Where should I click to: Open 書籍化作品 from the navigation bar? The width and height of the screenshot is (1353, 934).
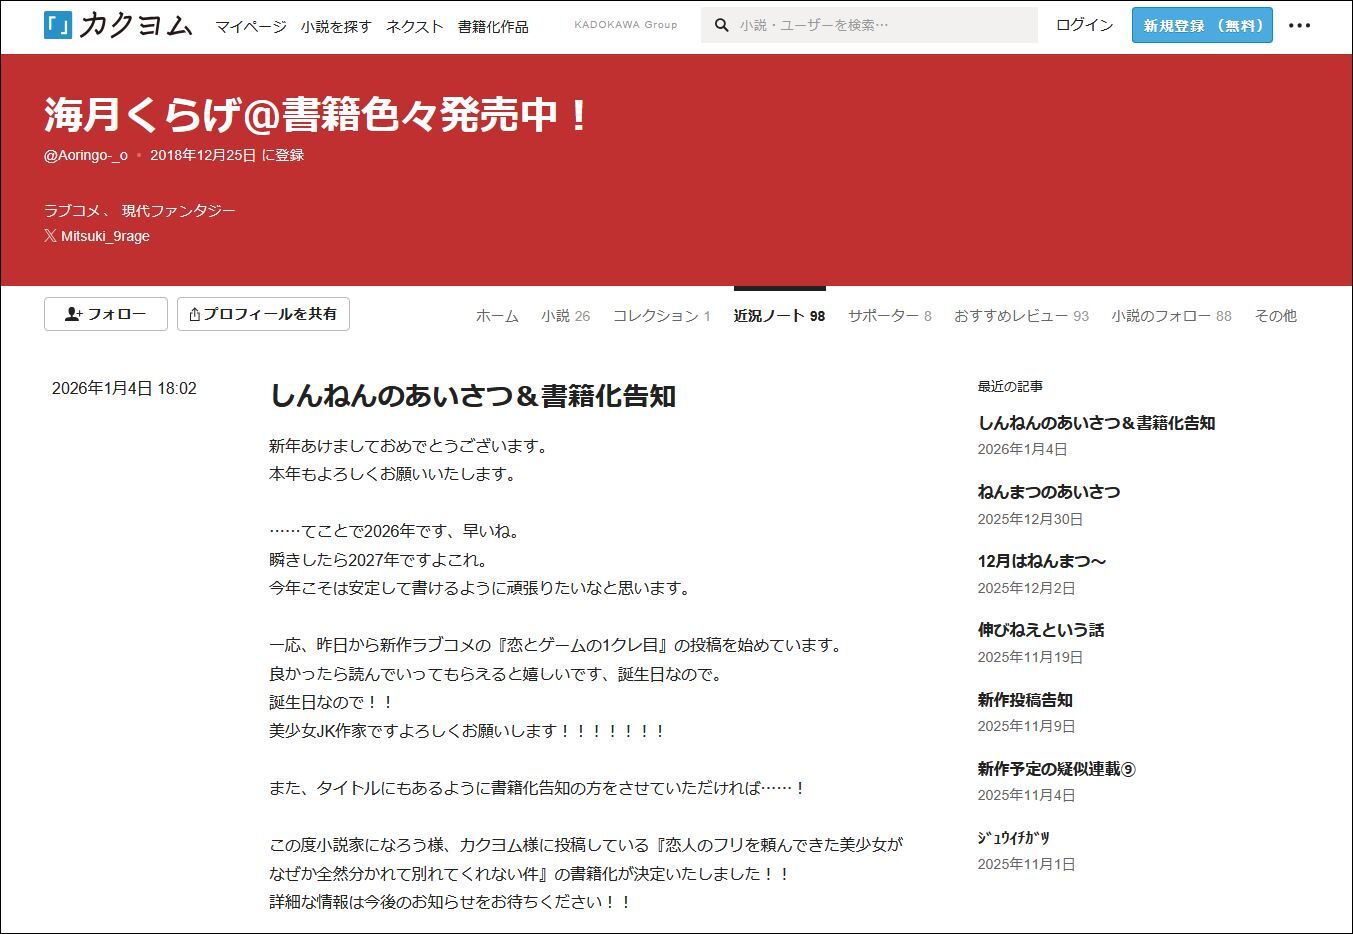493,27
